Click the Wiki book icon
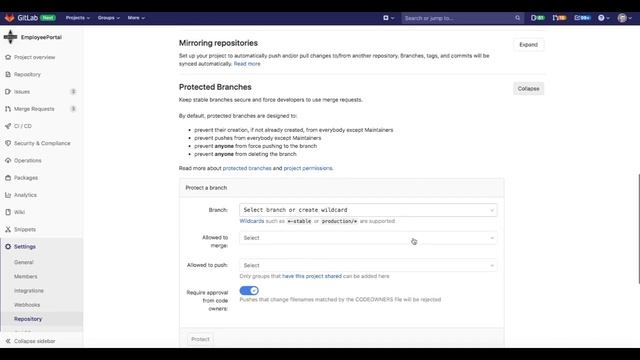 click(x=8, y=212)
